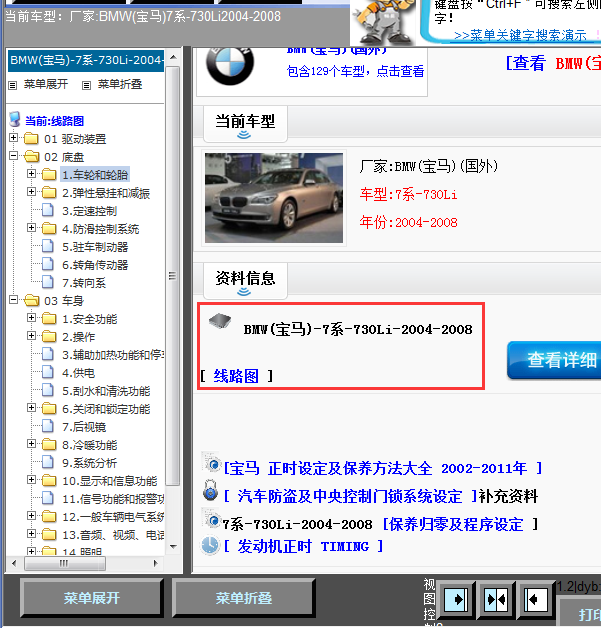
Task: Expand the 10.显示和信息功能 node
Action: (31, 480)
